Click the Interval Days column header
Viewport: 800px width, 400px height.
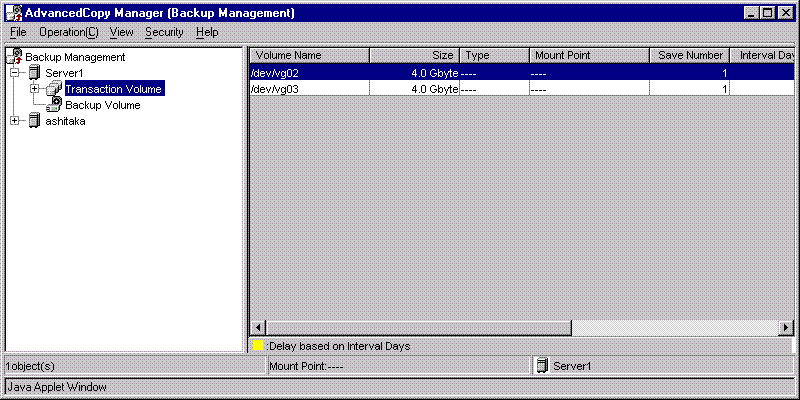pyautogui.click(x=762, y=55)
